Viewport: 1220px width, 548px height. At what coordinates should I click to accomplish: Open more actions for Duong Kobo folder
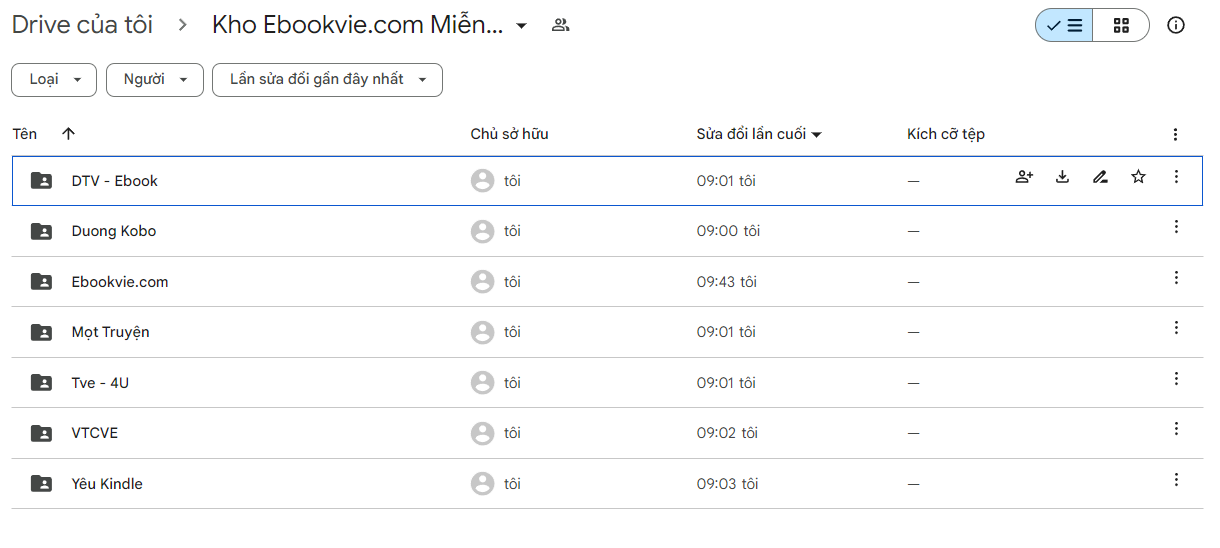click(1176, 228)
